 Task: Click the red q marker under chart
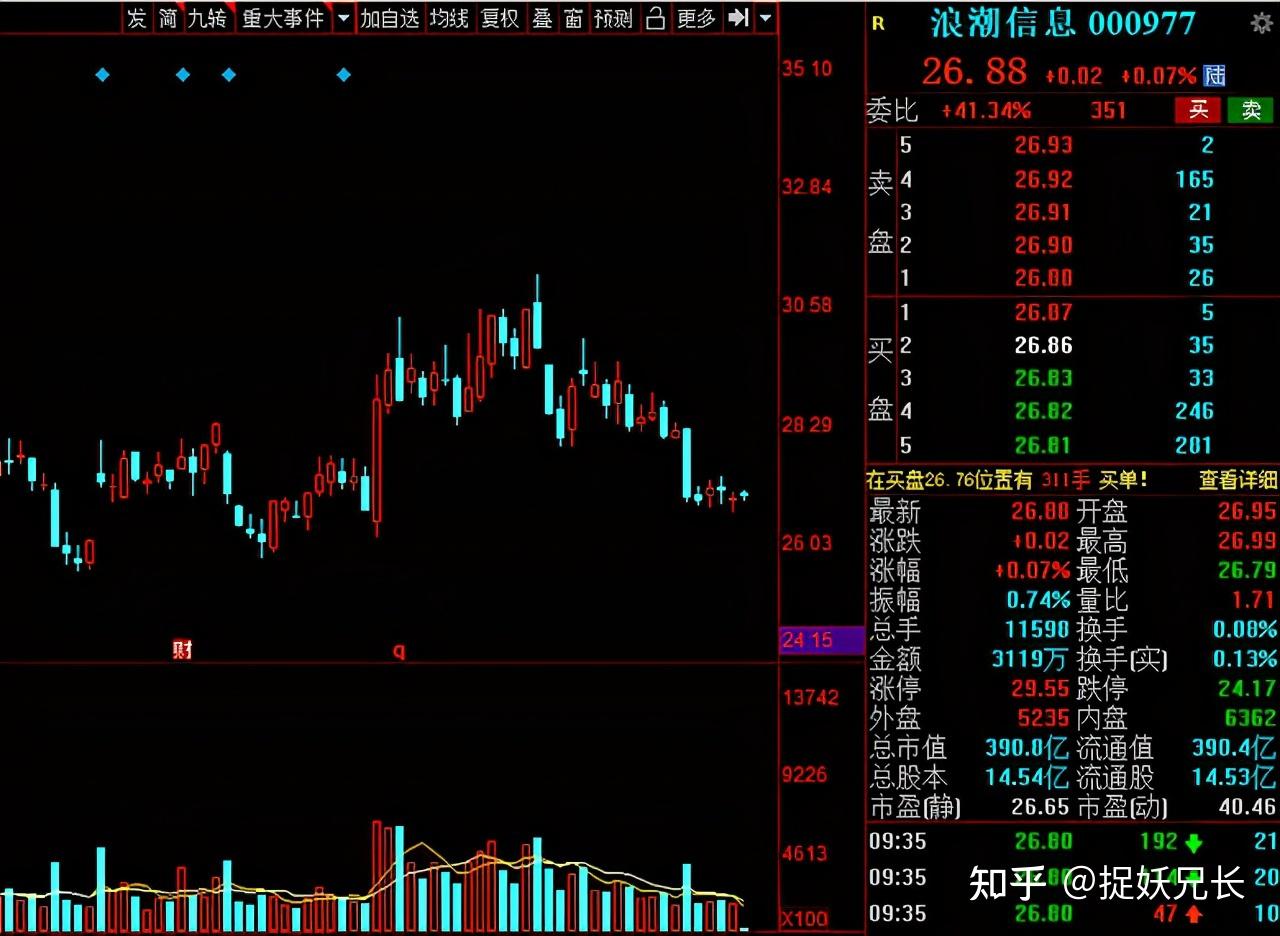coord(399,651)
